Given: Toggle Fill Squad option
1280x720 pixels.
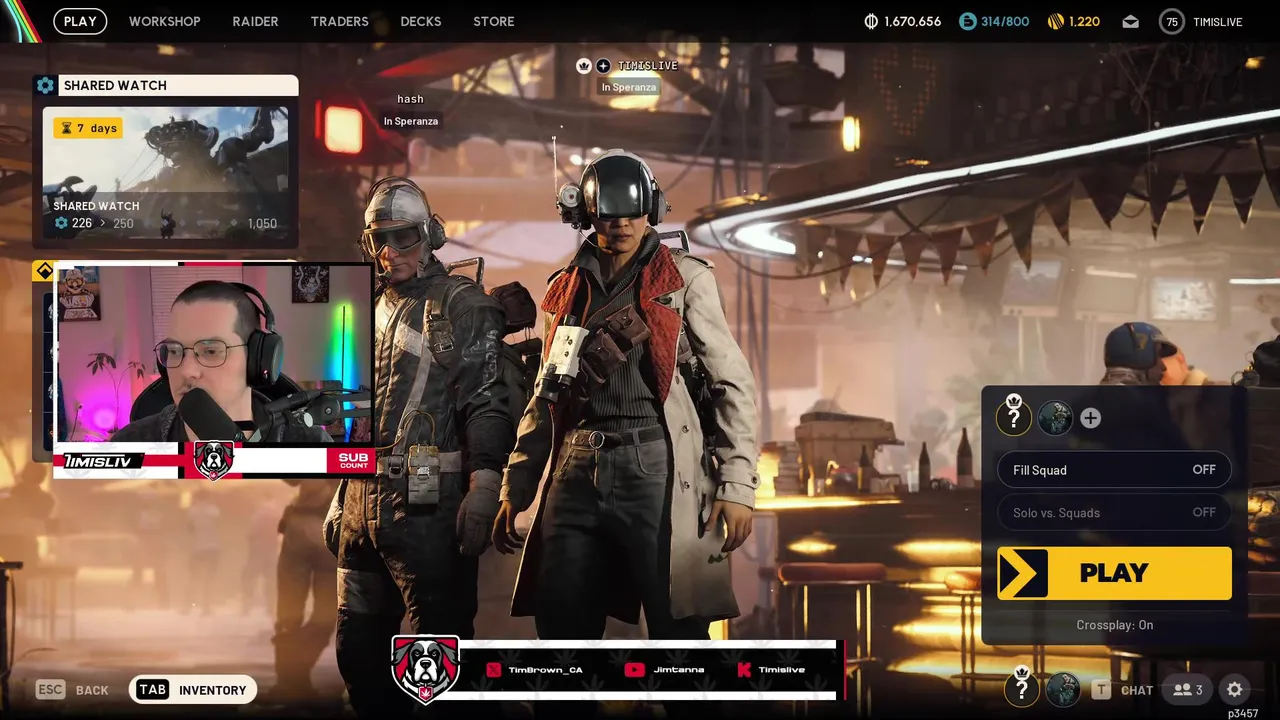Looking at the screenshot, I should (x=1114, y=470).
